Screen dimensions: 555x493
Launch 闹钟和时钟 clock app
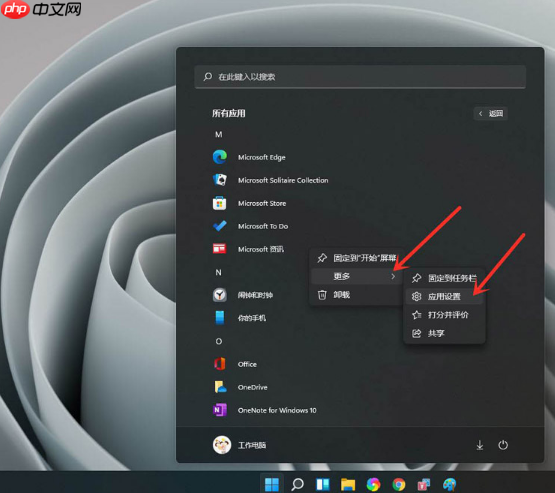pos(242,295)
